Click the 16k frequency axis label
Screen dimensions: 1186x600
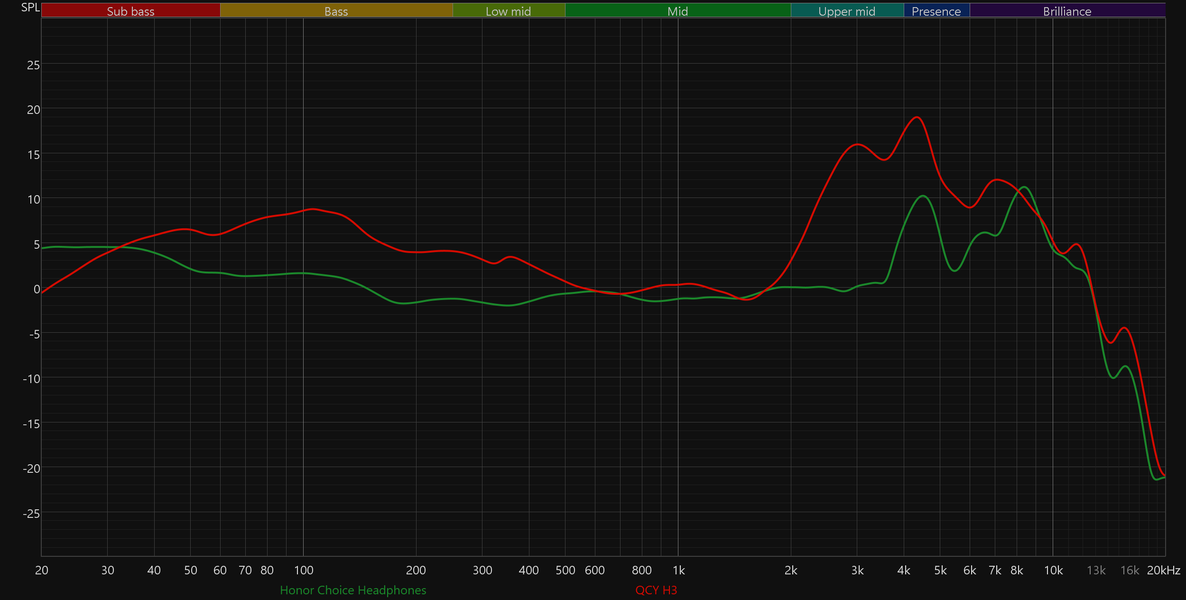[x=1130, y=570]
